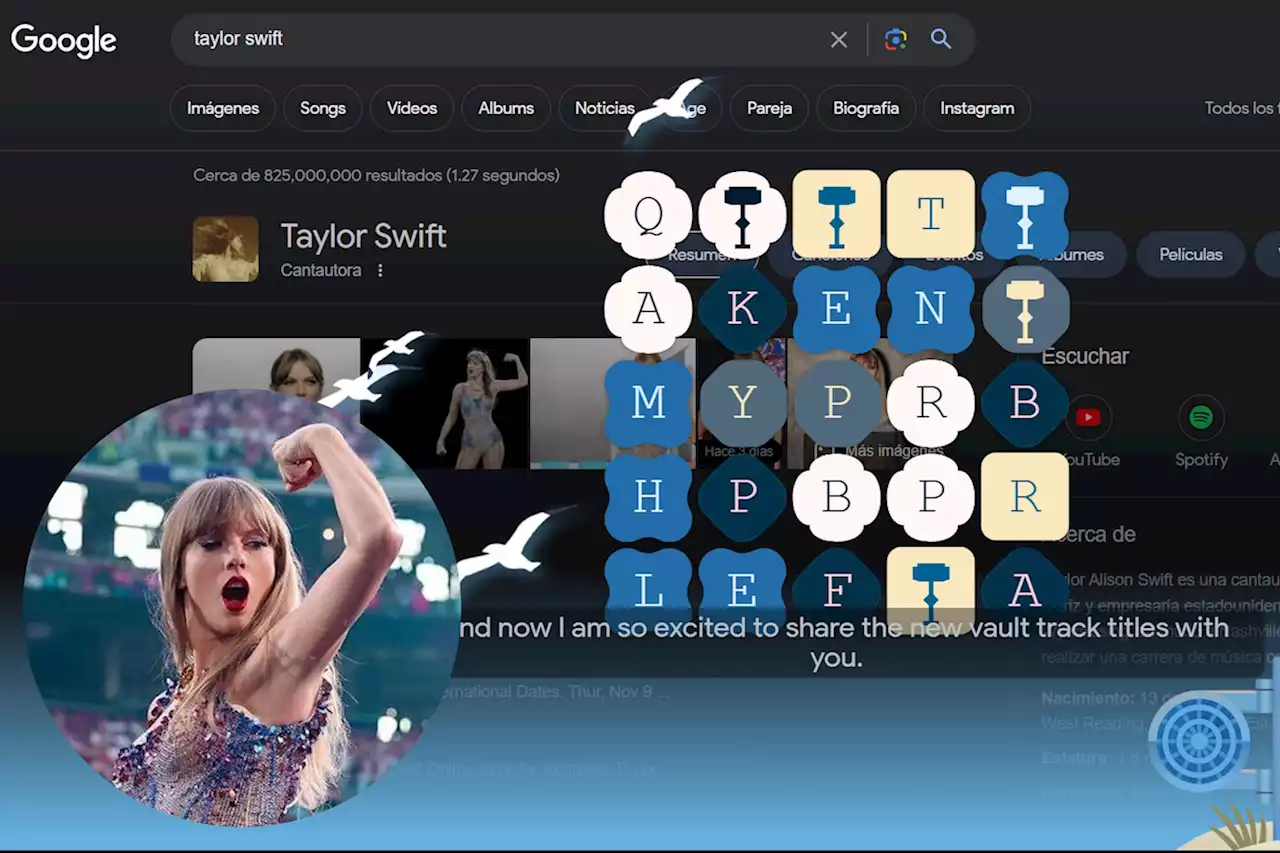Select the white Q puzzle tile
Viewport: 1280px width, 853px height.
648,215
